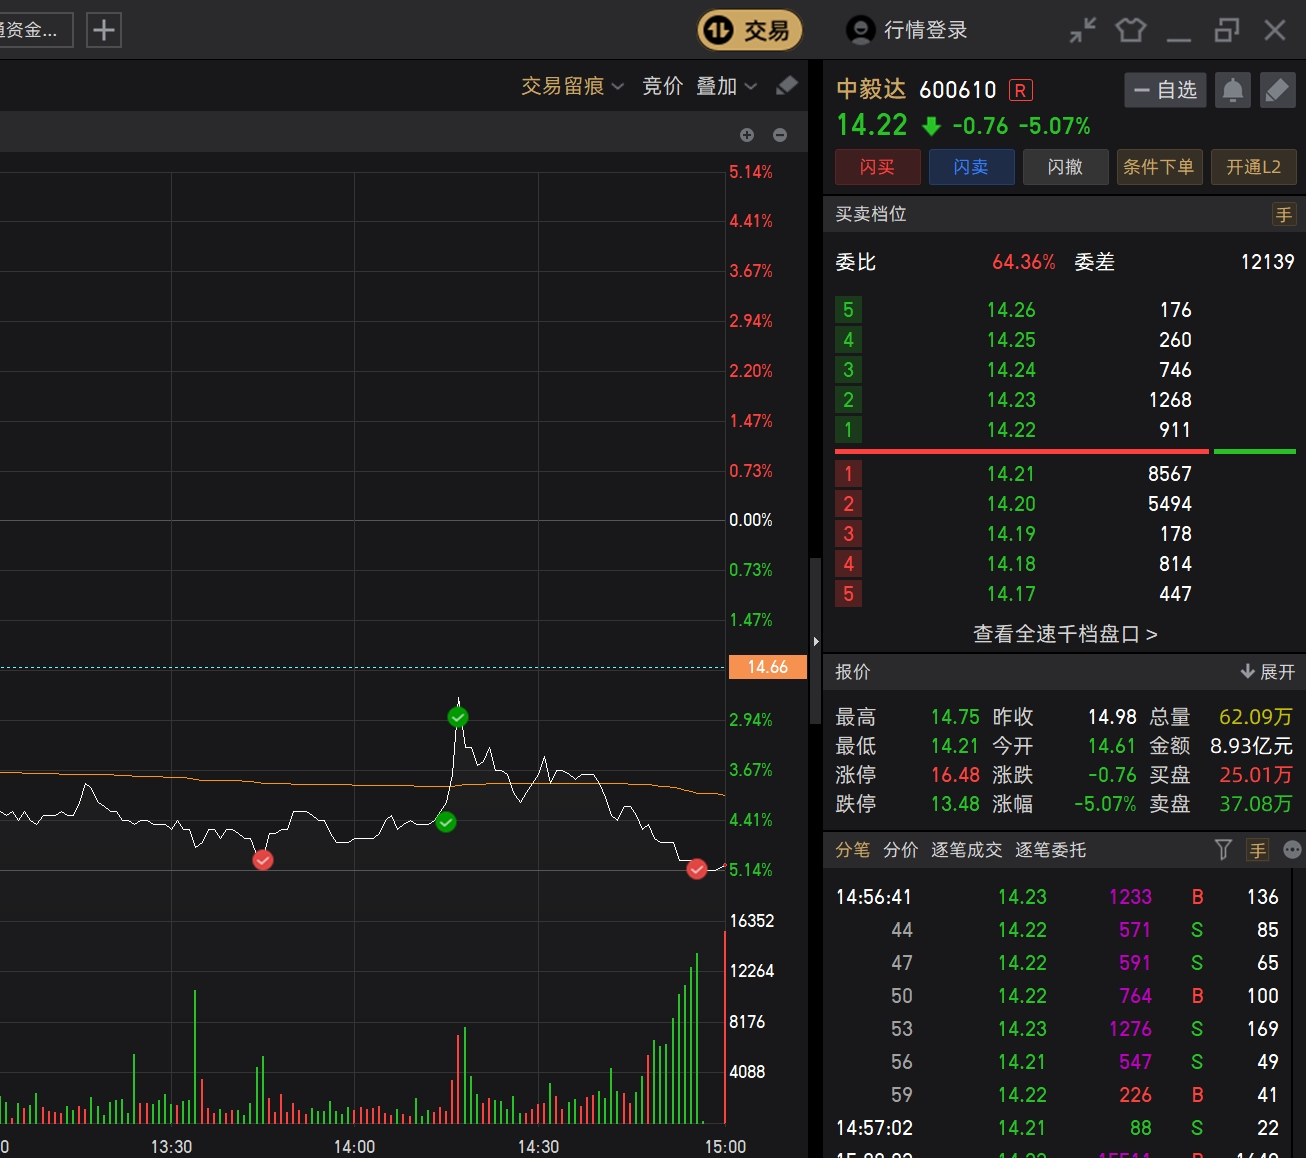Open 查看全速千档盘口 link
This screenshot has width=1306, height=1158.
point(1065,634)
